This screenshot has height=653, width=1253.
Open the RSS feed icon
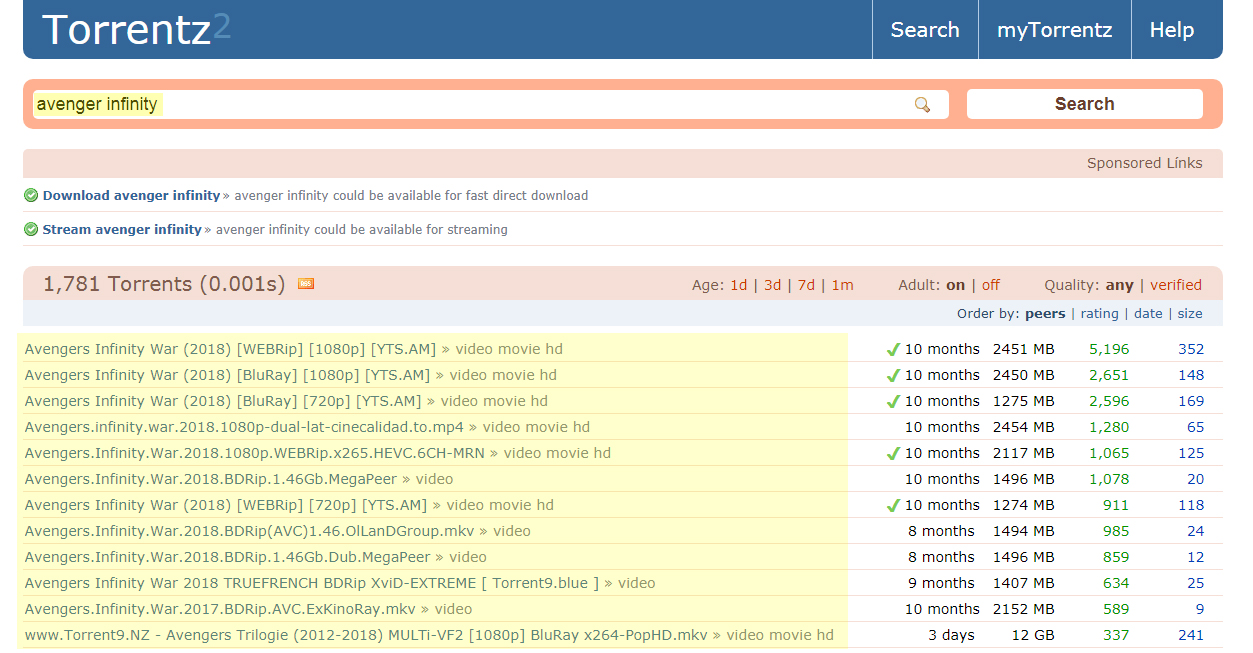306,284
